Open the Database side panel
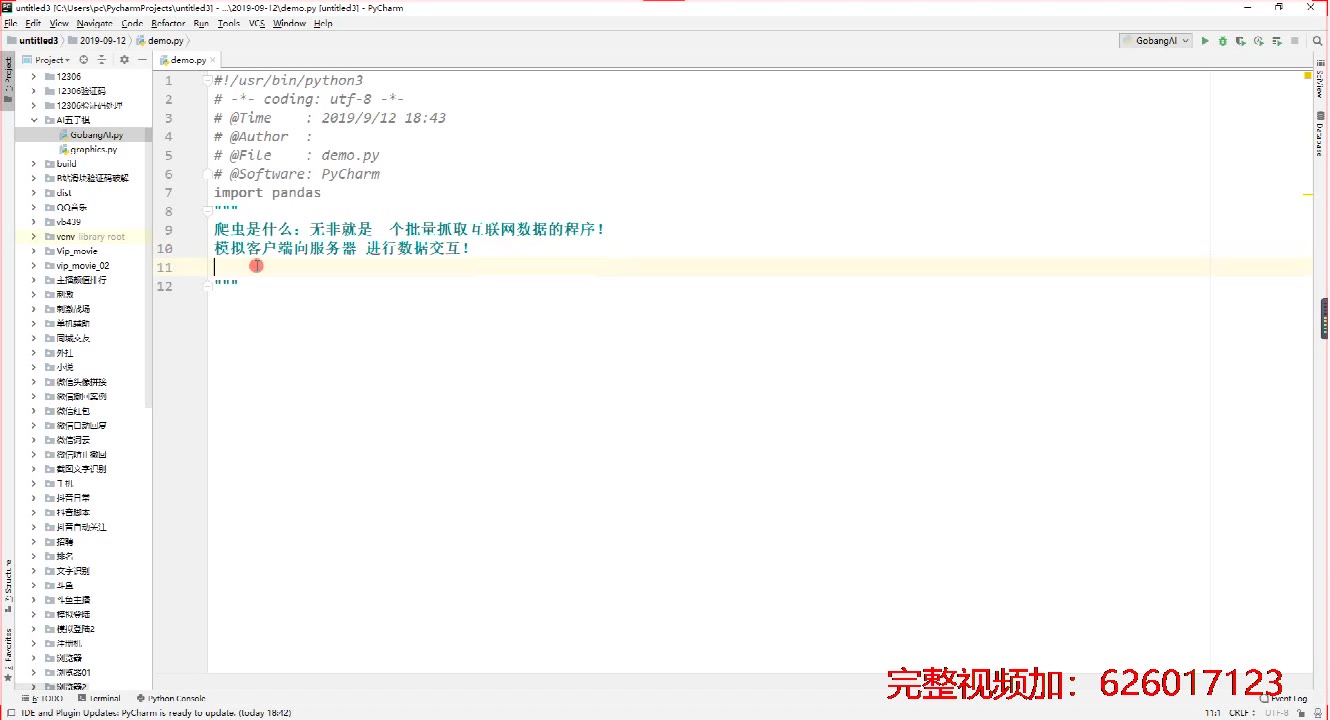The image size is (1330, 720). click(1320, 133)
